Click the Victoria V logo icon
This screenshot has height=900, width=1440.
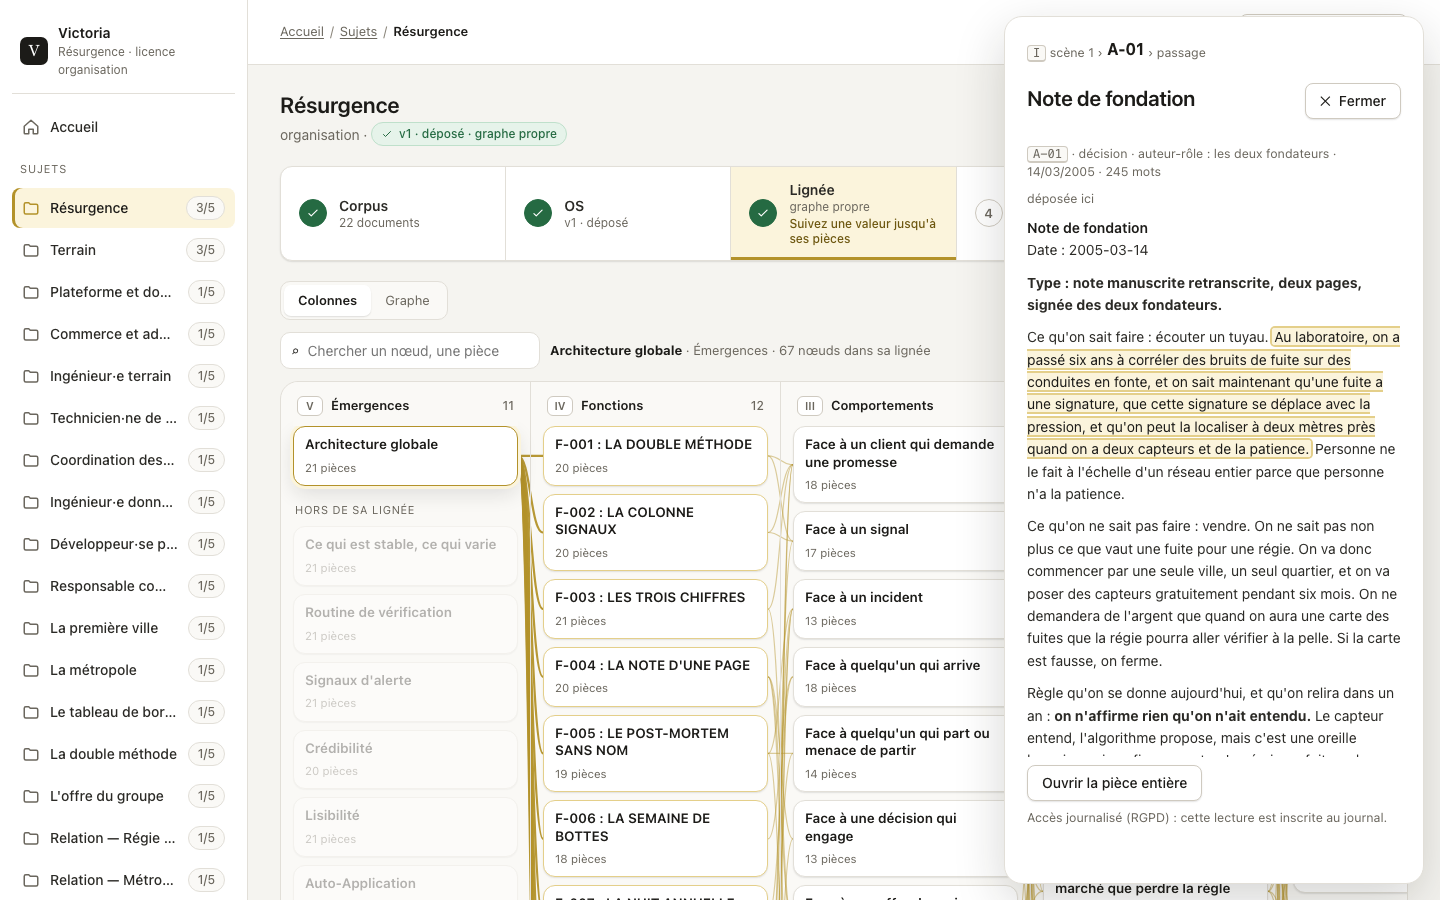click(34, 51)
